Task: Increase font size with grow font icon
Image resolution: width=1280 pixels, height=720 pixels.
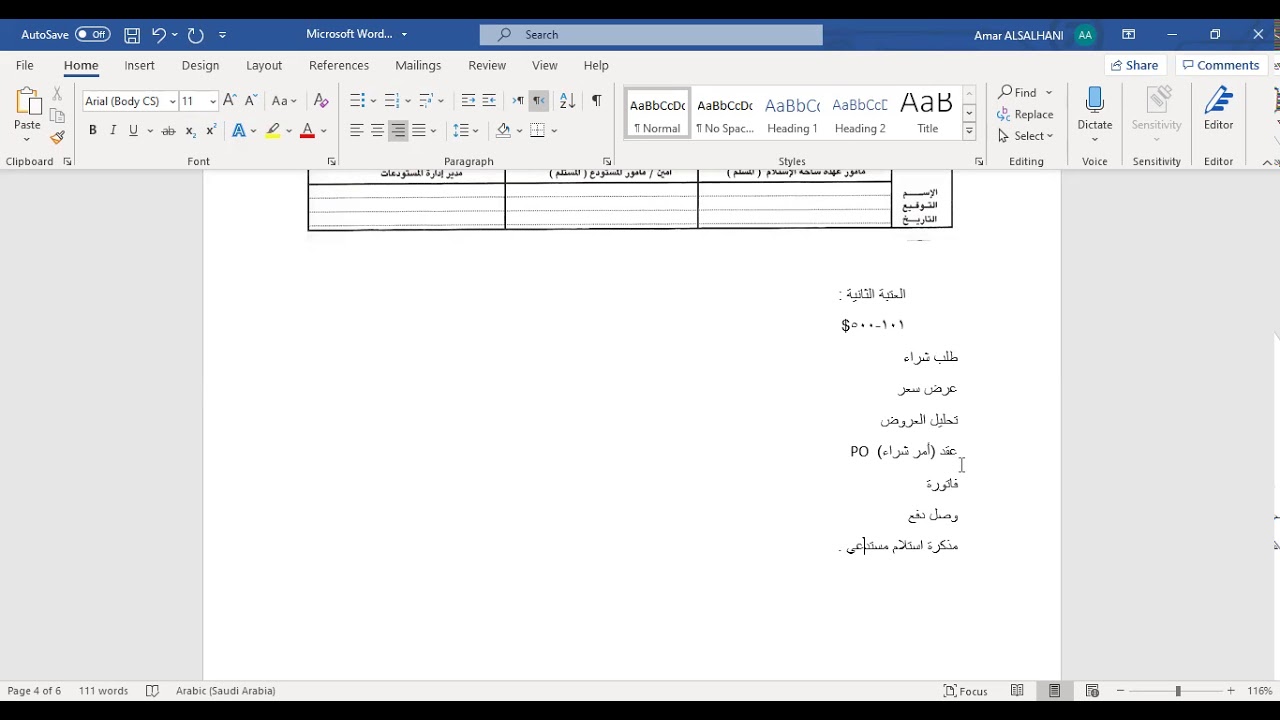Action: coord(230,101)
